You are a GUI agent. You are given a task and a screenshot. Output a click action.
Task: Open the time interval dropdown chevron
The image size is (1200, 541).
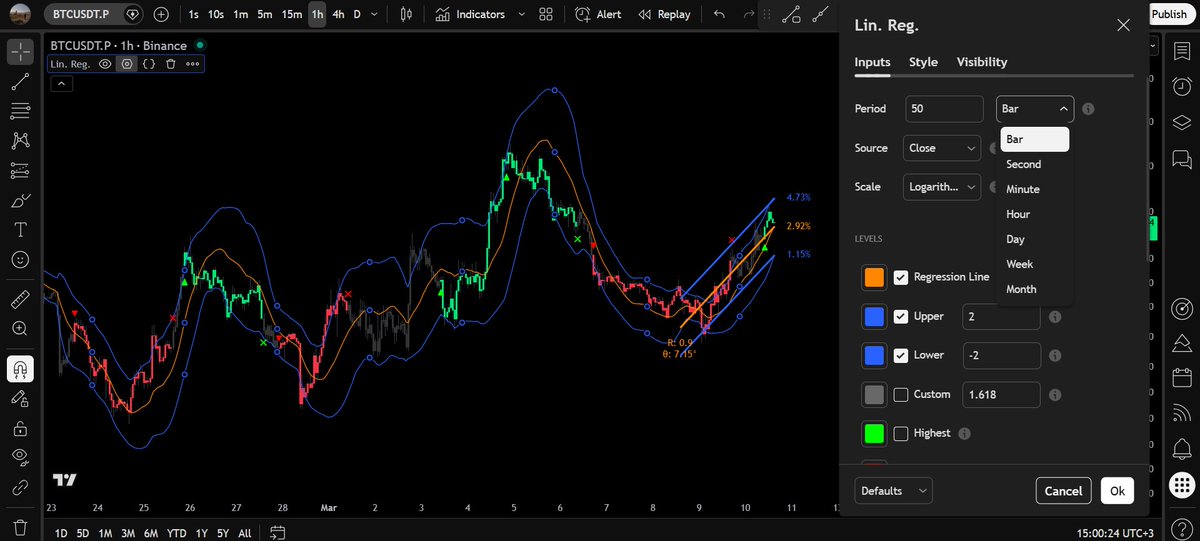375,14
